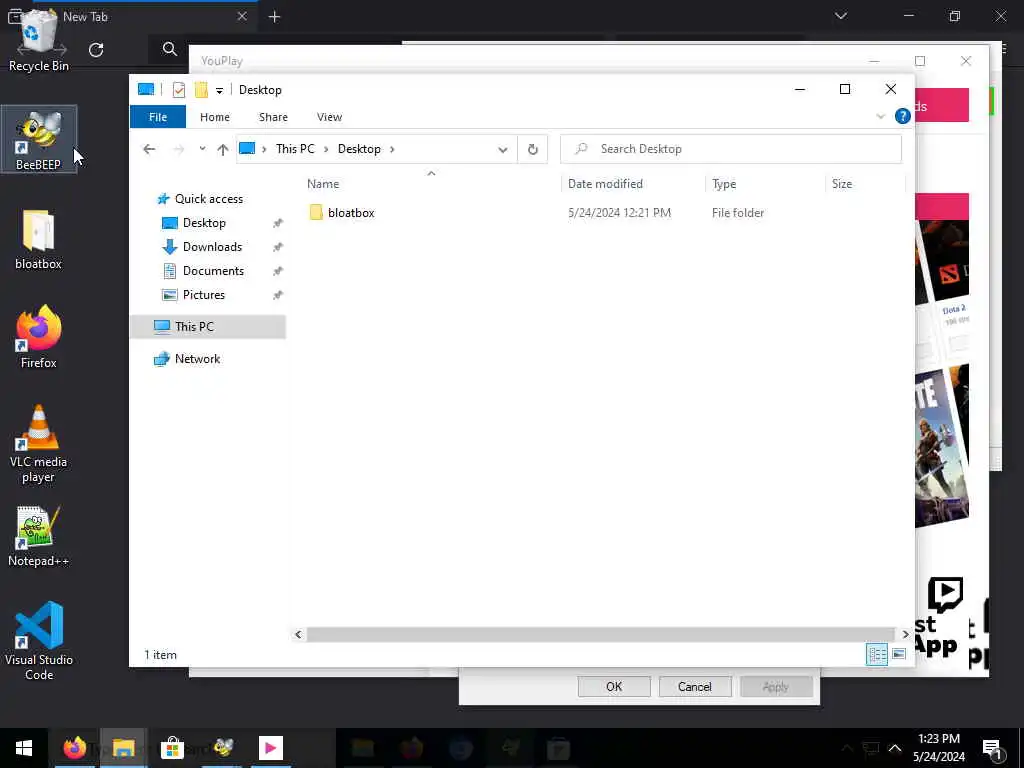Click the browser search magnifier icon
This screenshot has height=768, width=1024.
[170, 49]
